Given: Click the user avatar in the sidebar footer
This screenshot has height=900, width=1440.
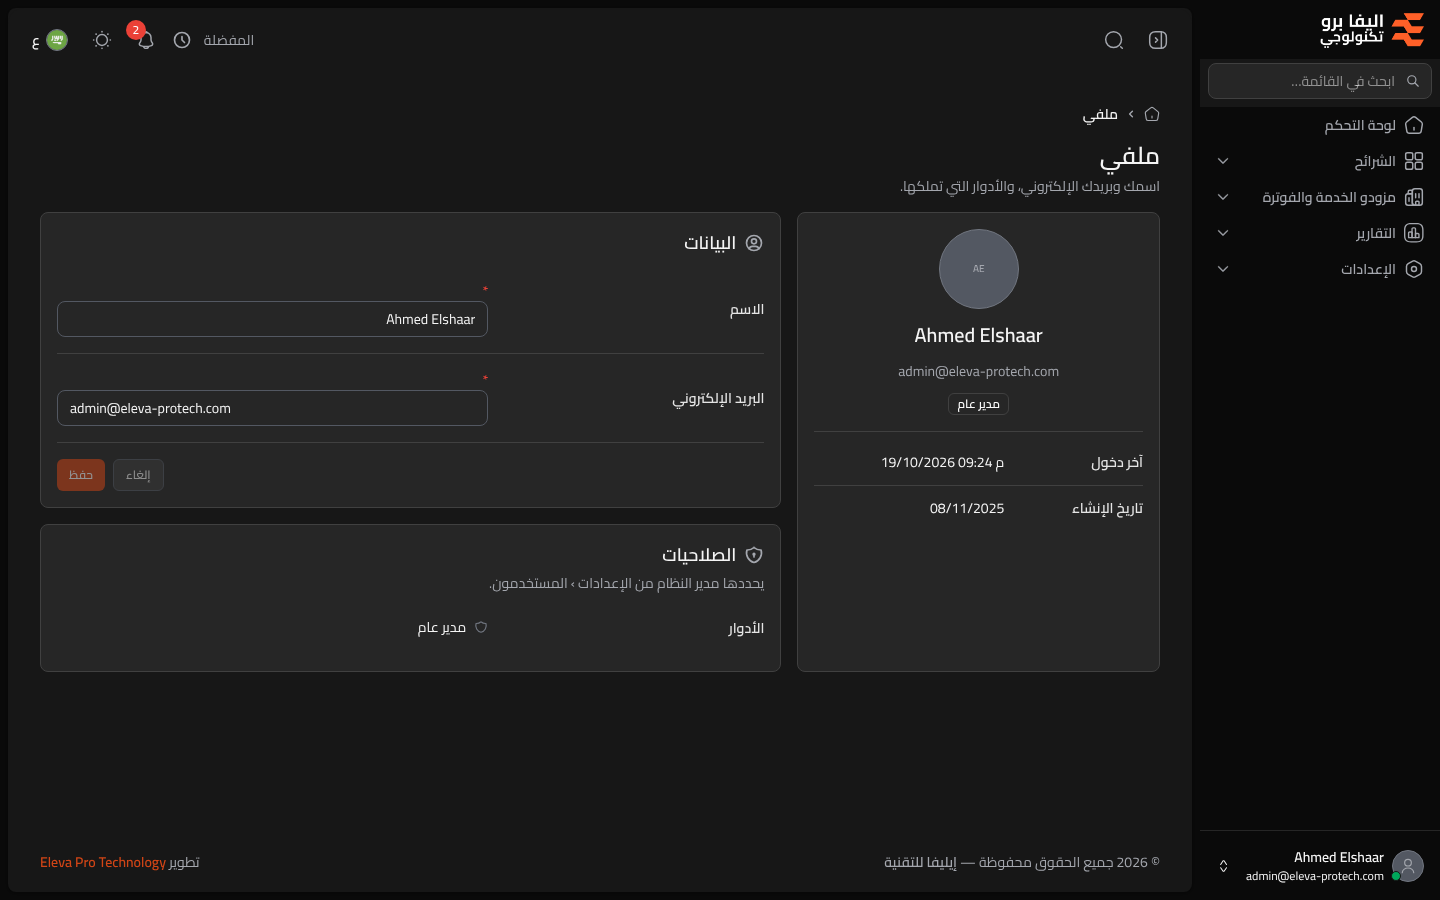Looking at the screenshot, I should 1408,866.
